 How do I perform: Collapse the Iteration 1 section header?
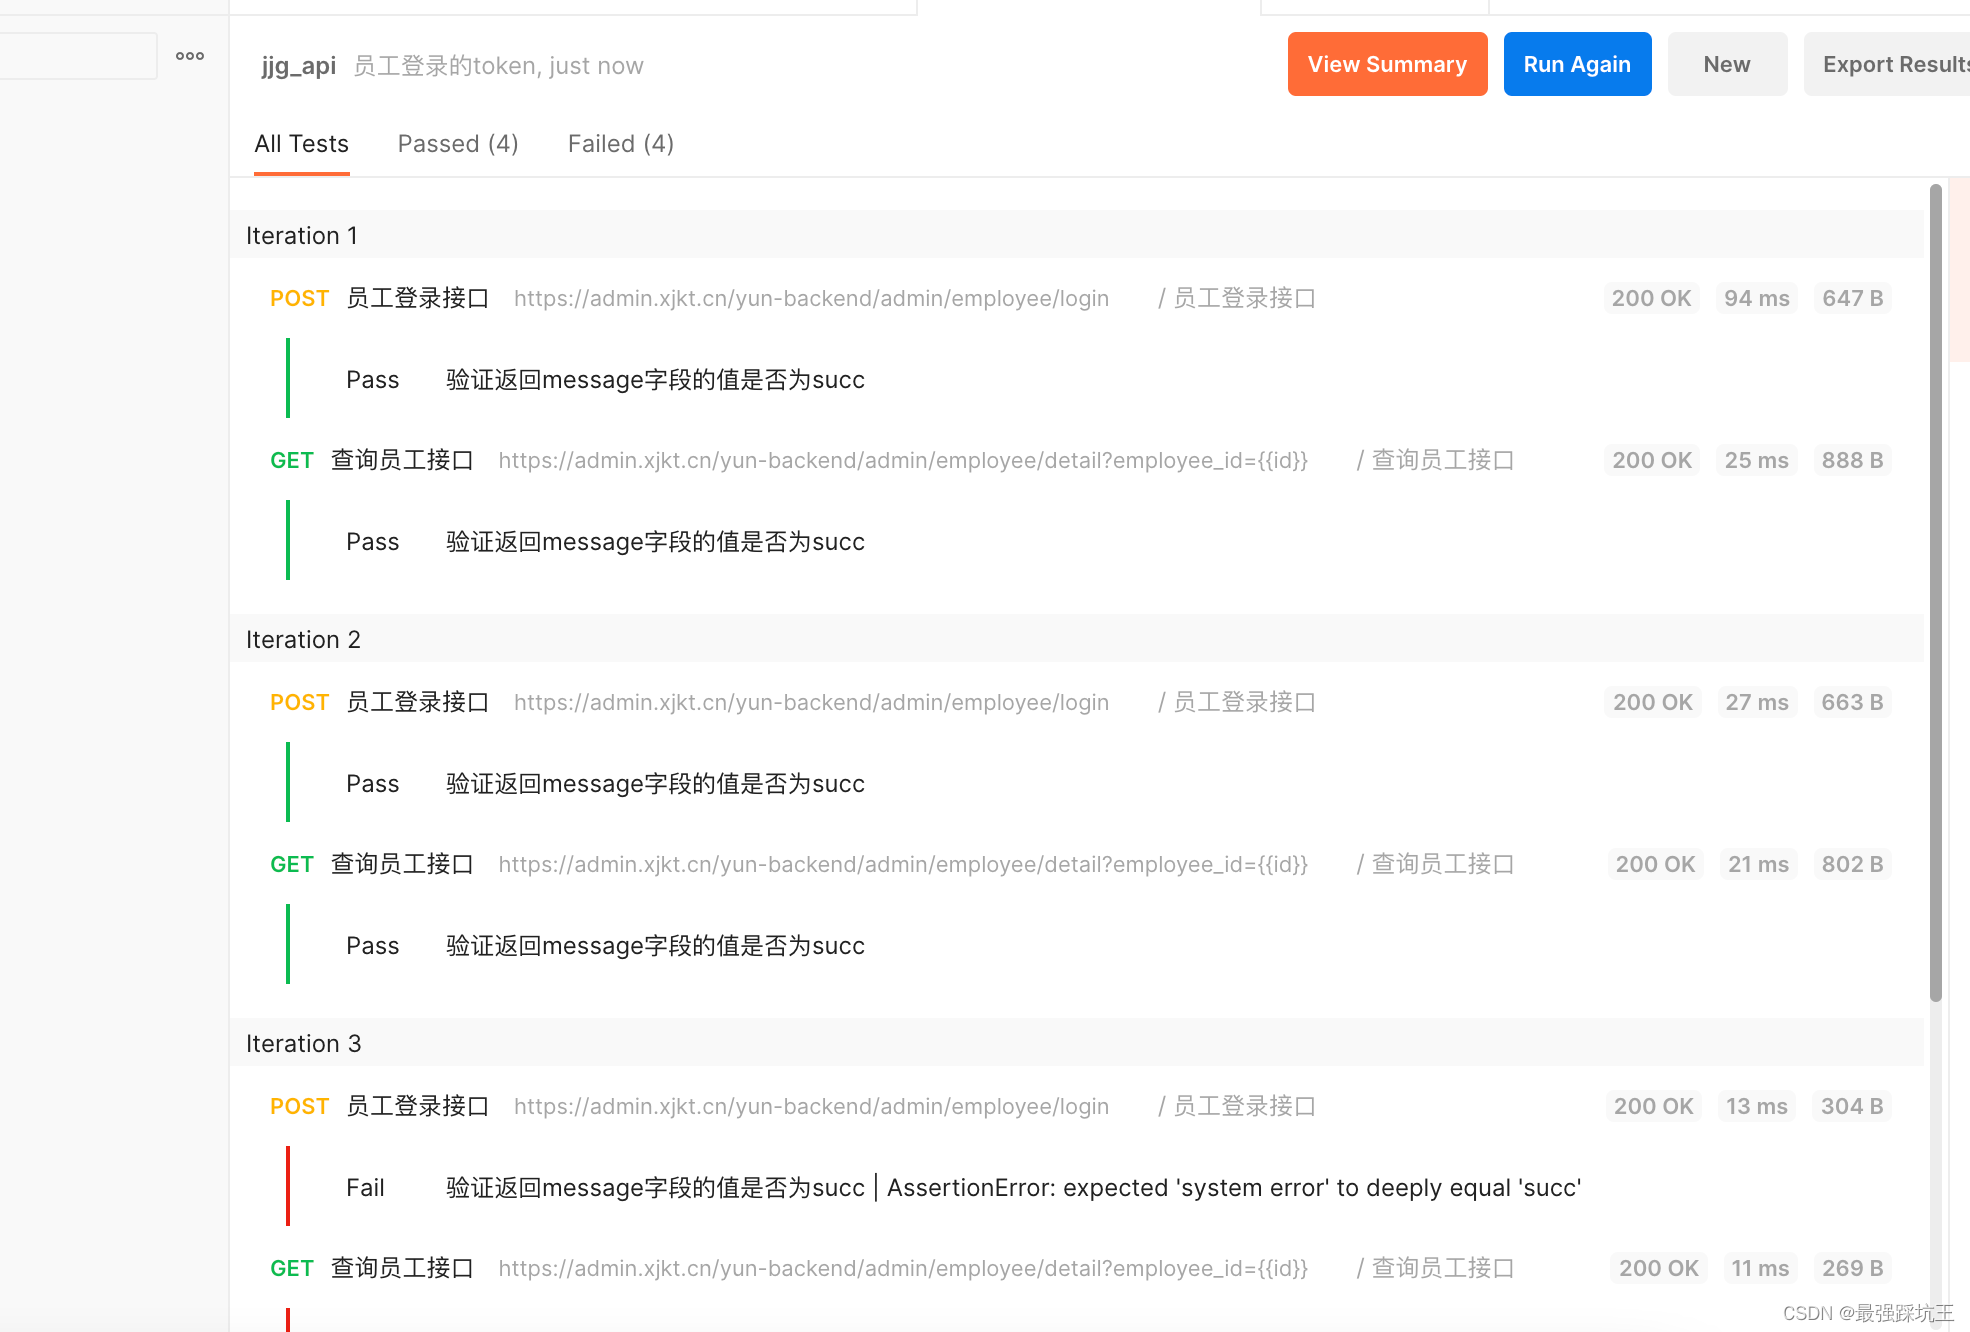[x=301, y=236]
